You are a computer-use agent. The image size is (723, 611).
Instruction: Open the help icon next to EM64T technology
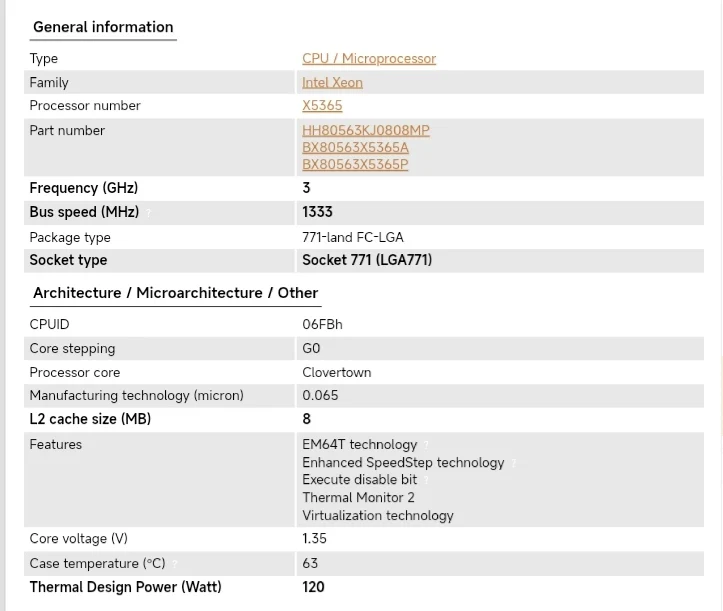pos(426,445)
